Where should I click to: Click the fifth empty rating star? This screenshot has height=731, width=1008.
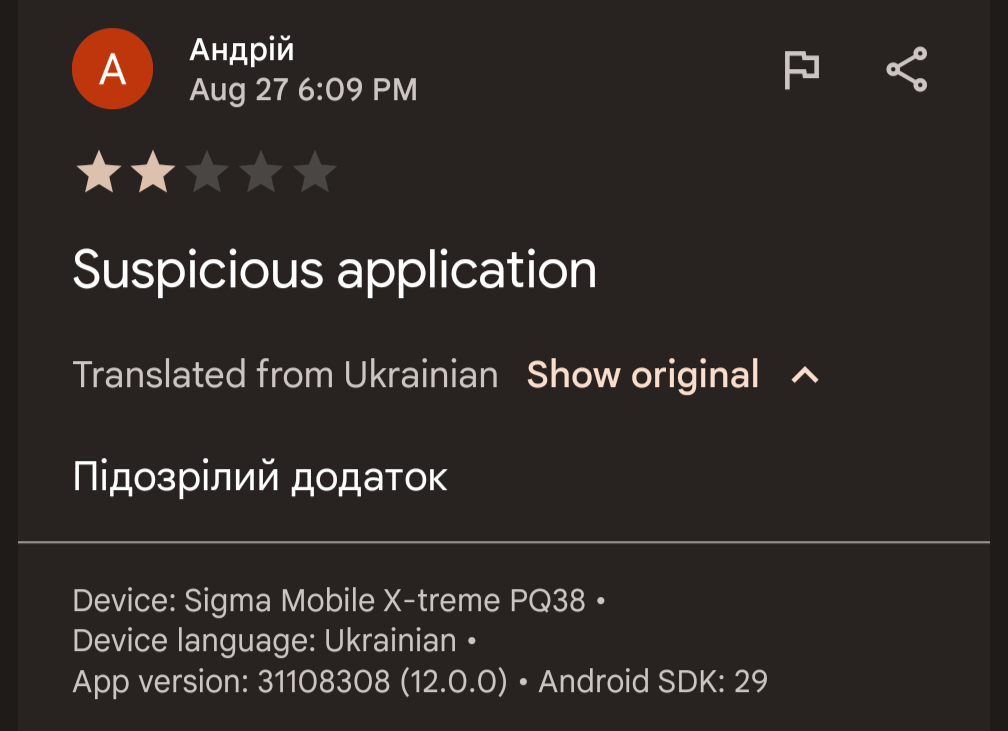pyautogui.click(x=314, y=173)
